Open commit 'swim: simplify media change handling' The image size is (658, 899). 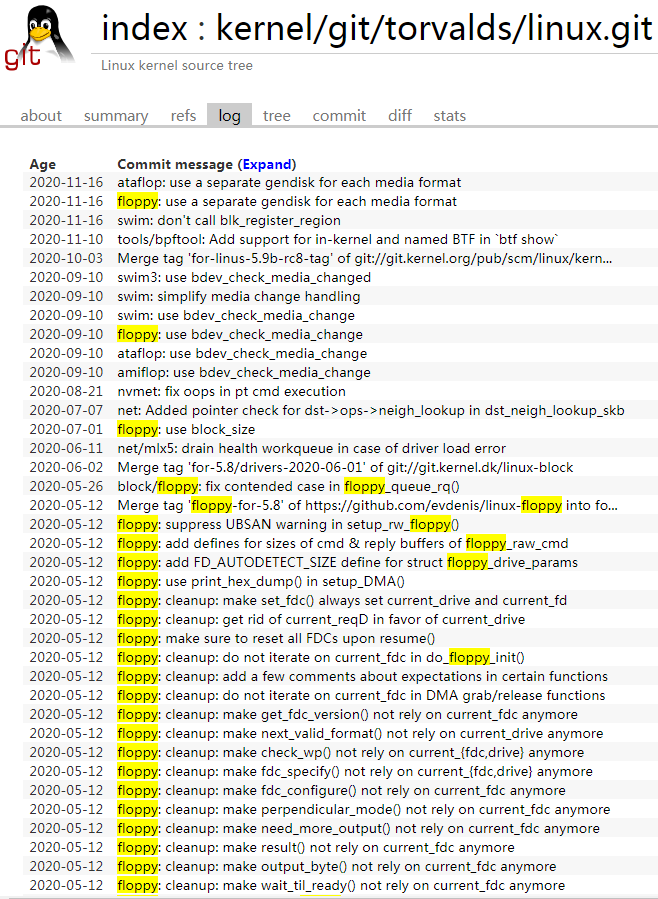(239, 296)
